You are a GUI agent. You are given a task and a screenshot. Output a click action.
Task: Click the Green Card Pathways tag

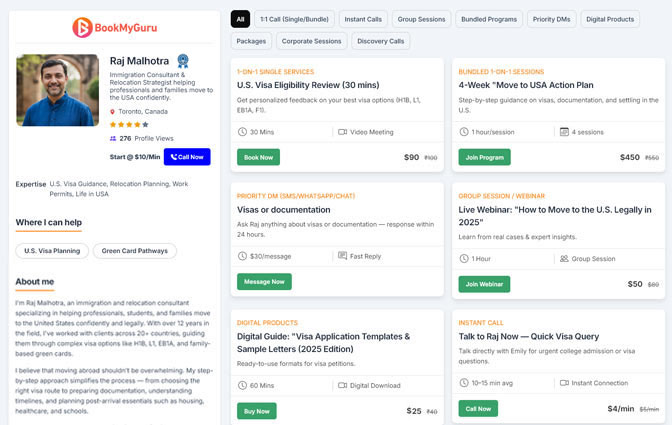pos(135,251)
